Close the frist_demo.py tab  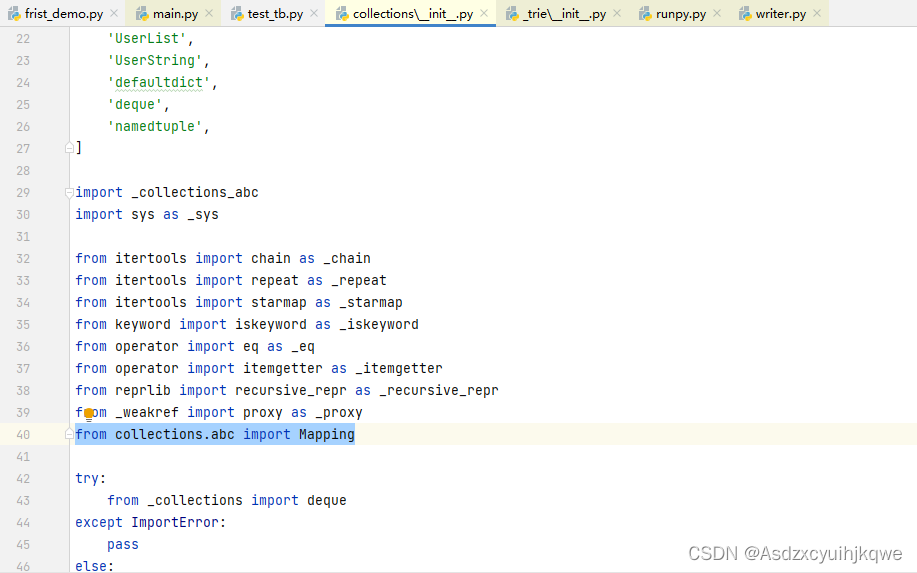tap(114, 13)
